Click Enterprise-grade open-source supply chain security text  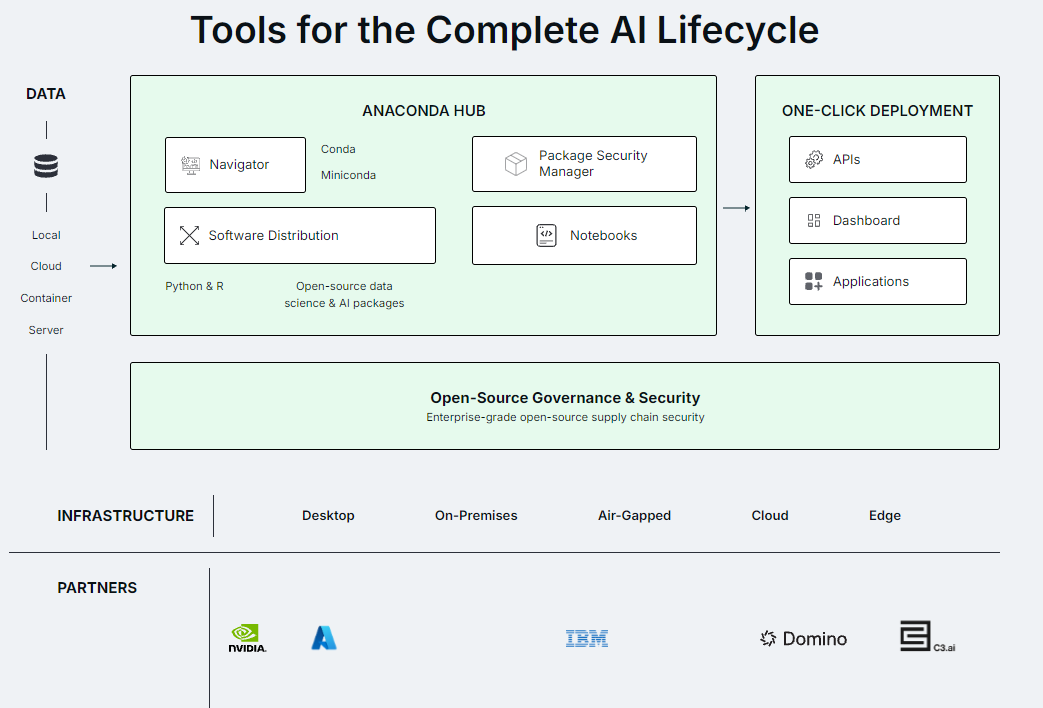coord(565,417)
